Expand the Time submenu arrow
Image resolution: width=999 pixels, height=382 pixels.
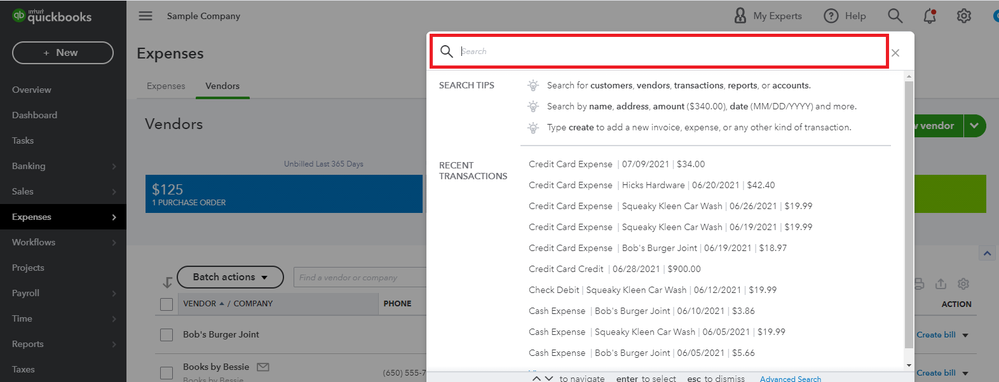click(114, 319)
